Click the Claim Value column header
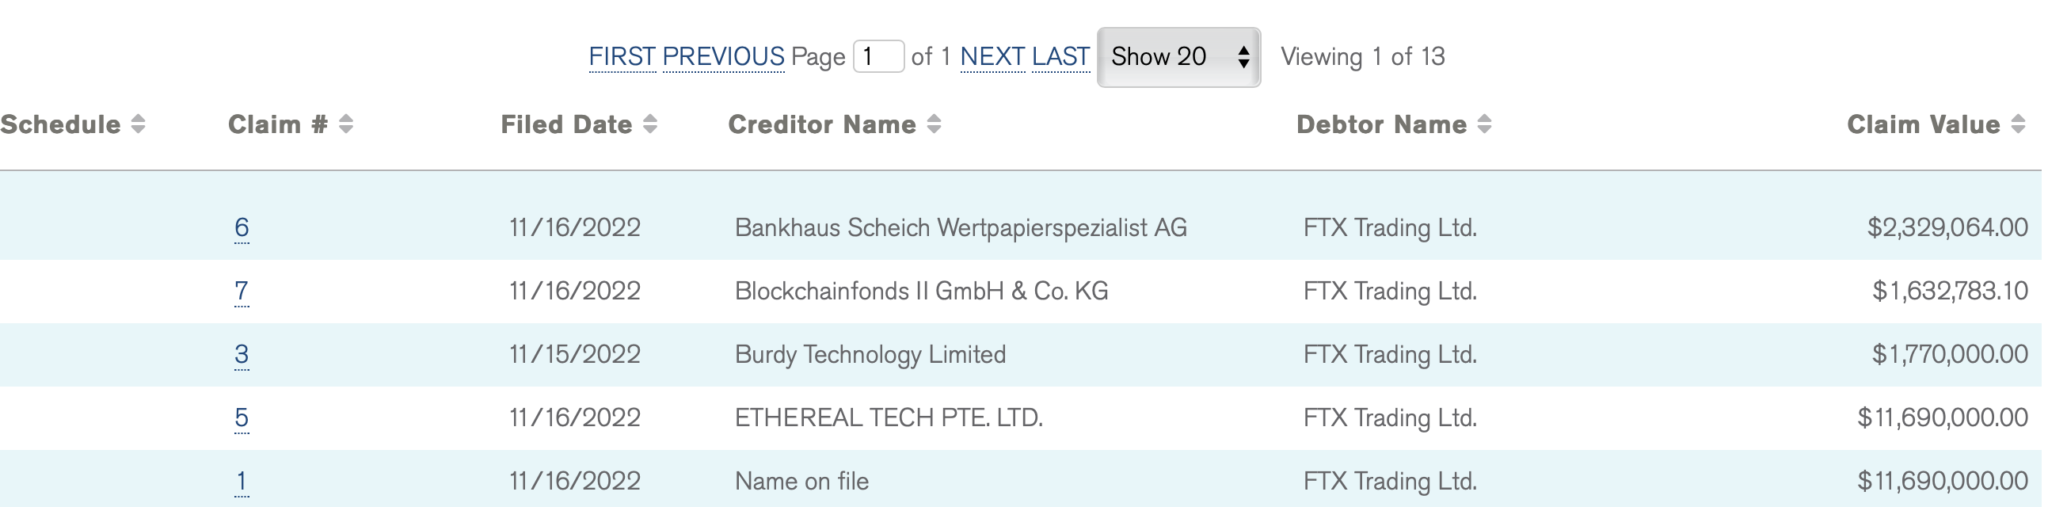 point(1922,124)
